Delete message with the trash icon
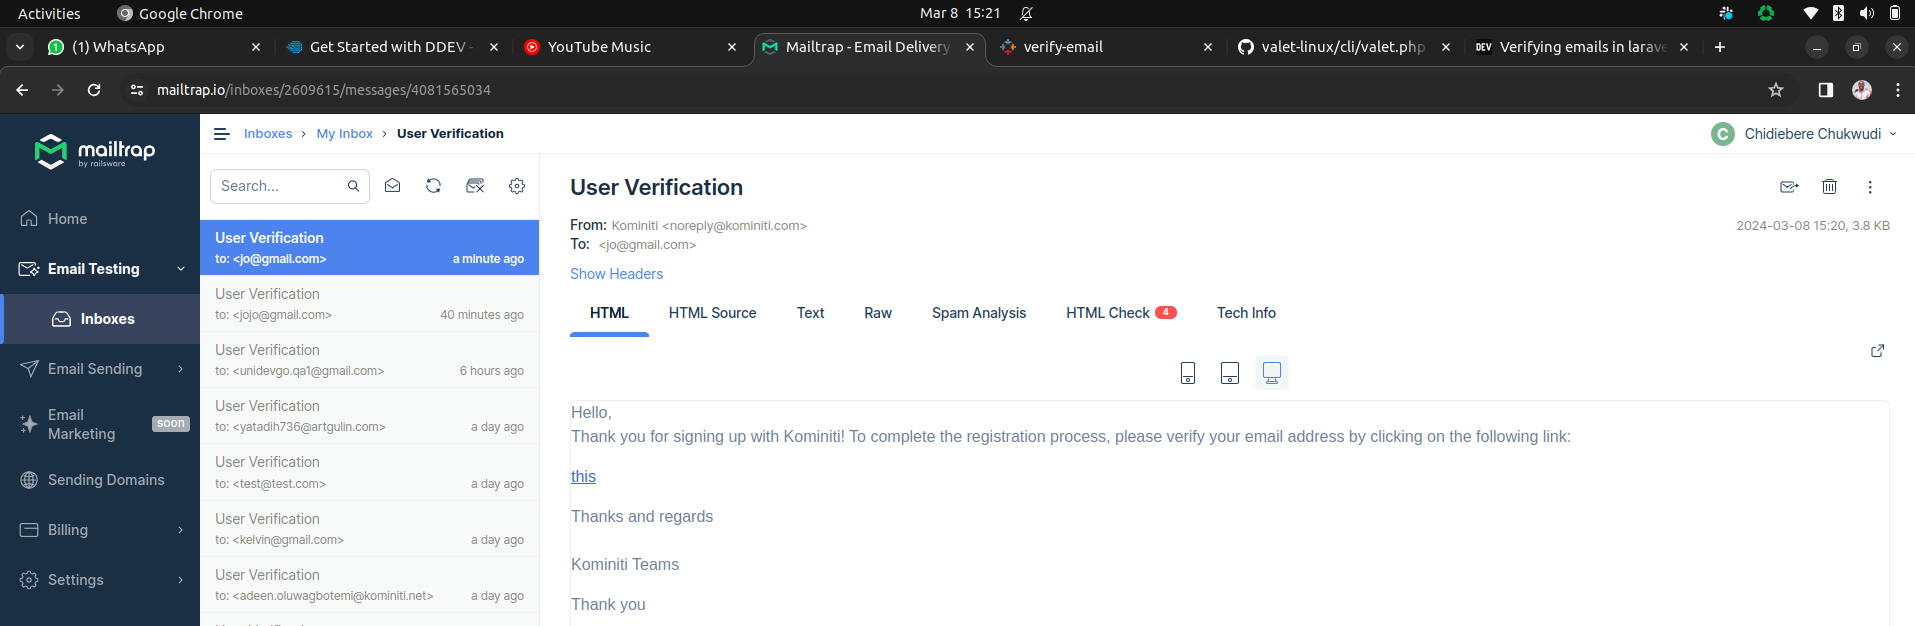 tap(1829, 187)
